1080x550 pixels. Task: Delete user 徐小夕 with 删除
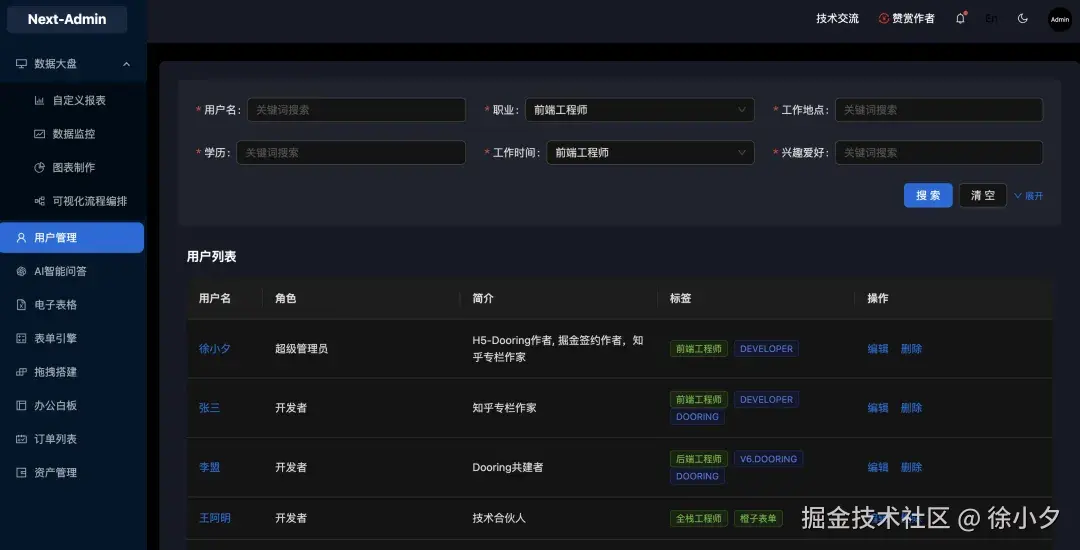click(x=911, y=349)
